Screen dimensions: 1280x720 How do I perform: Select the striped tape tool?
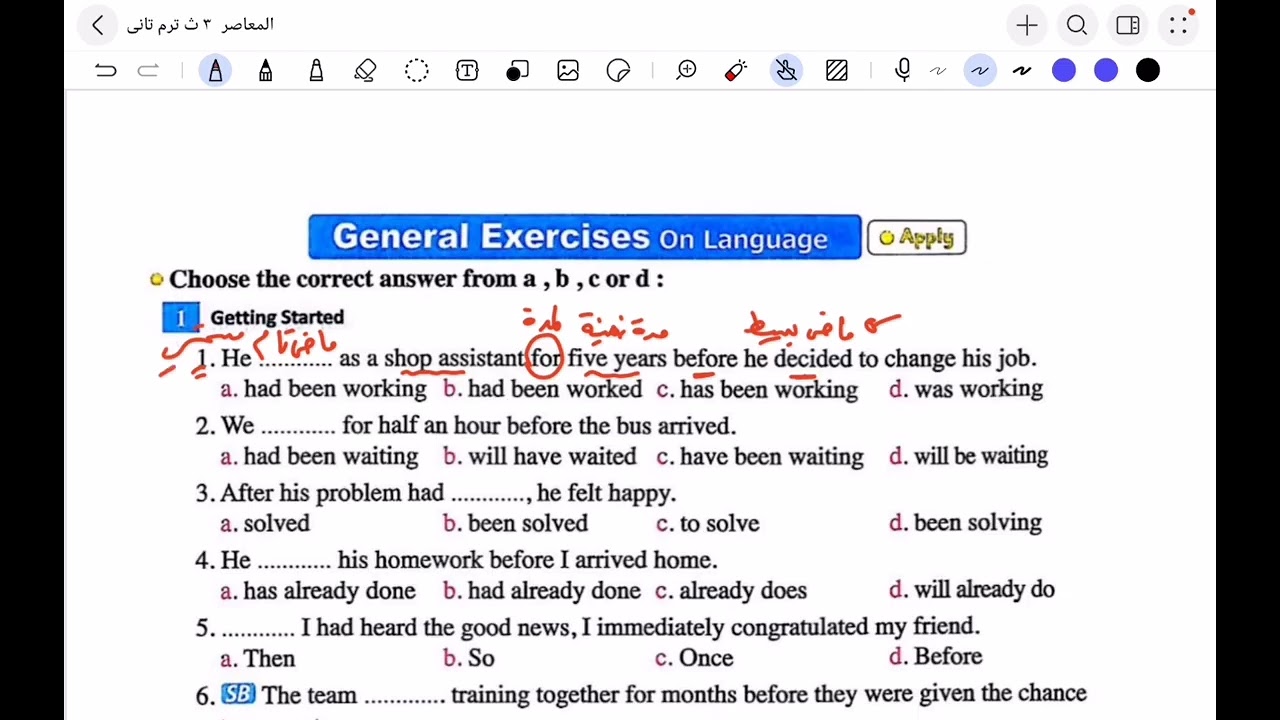837,70
